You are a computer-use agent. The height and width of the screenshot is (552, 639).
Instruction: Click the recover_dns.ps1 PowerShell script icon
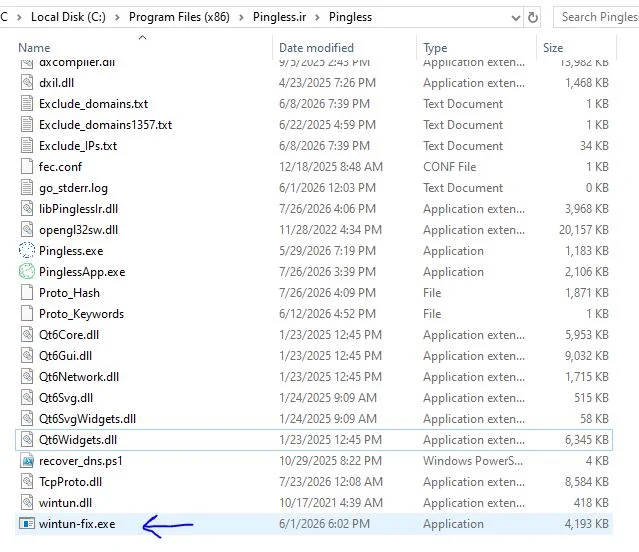[x=27, y=461]
